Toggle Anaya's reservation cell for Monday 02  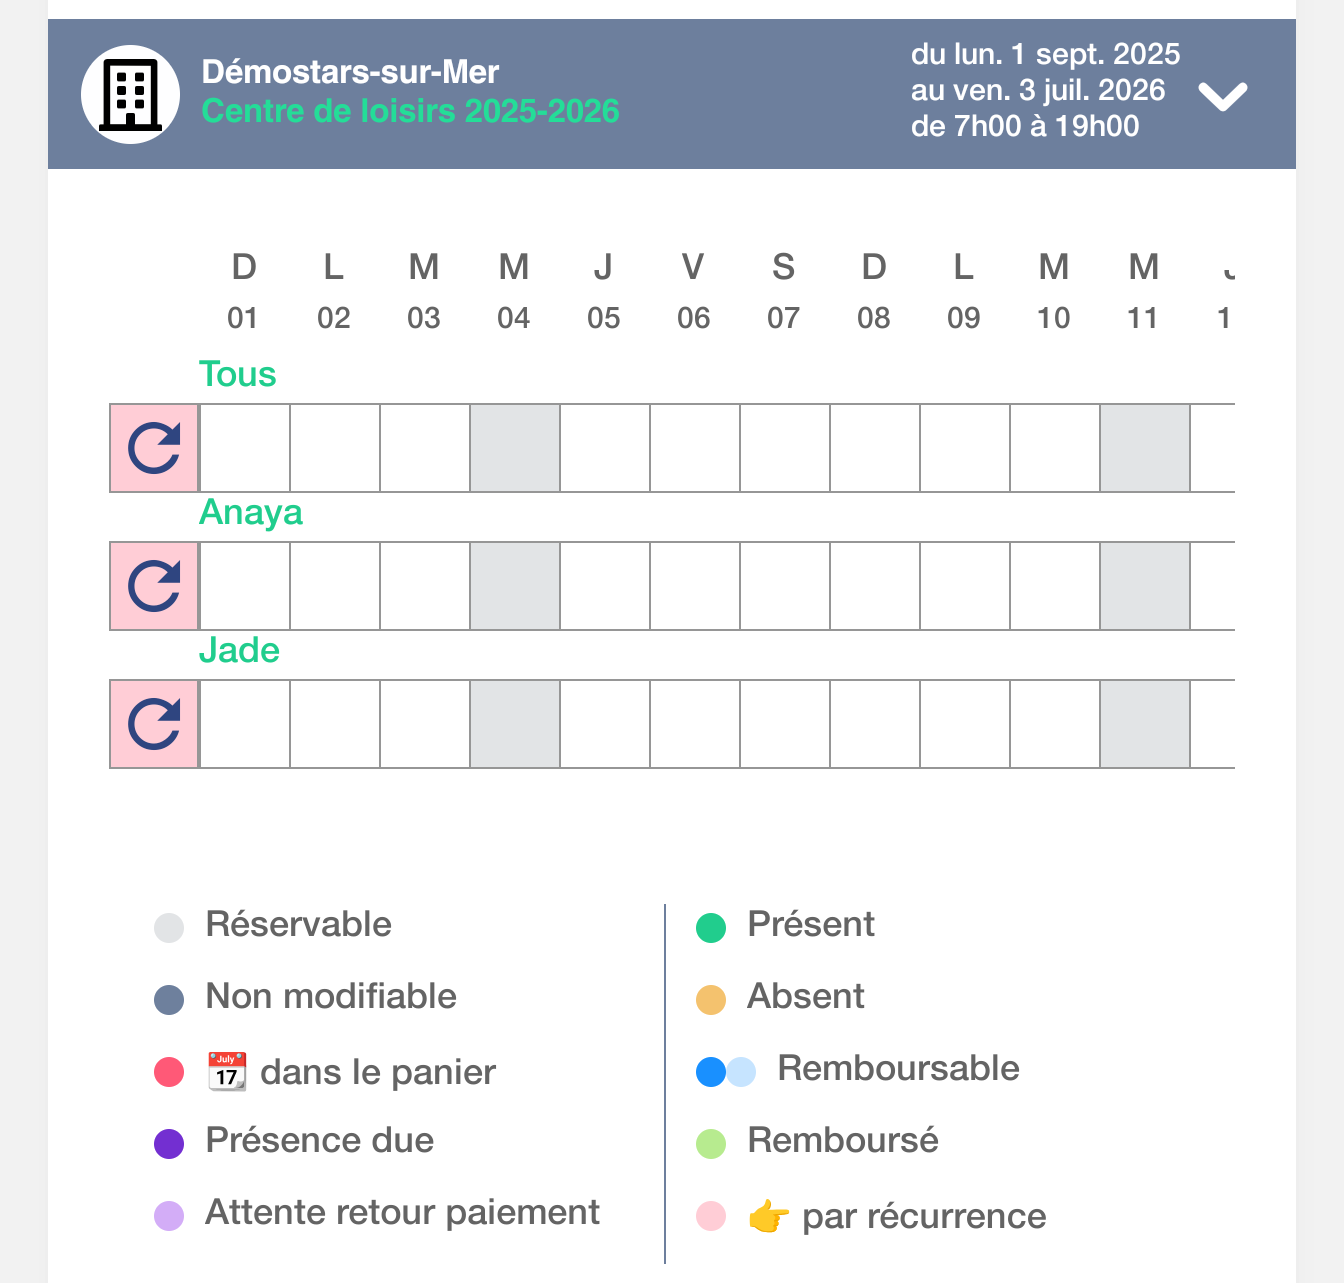point(334,586)
